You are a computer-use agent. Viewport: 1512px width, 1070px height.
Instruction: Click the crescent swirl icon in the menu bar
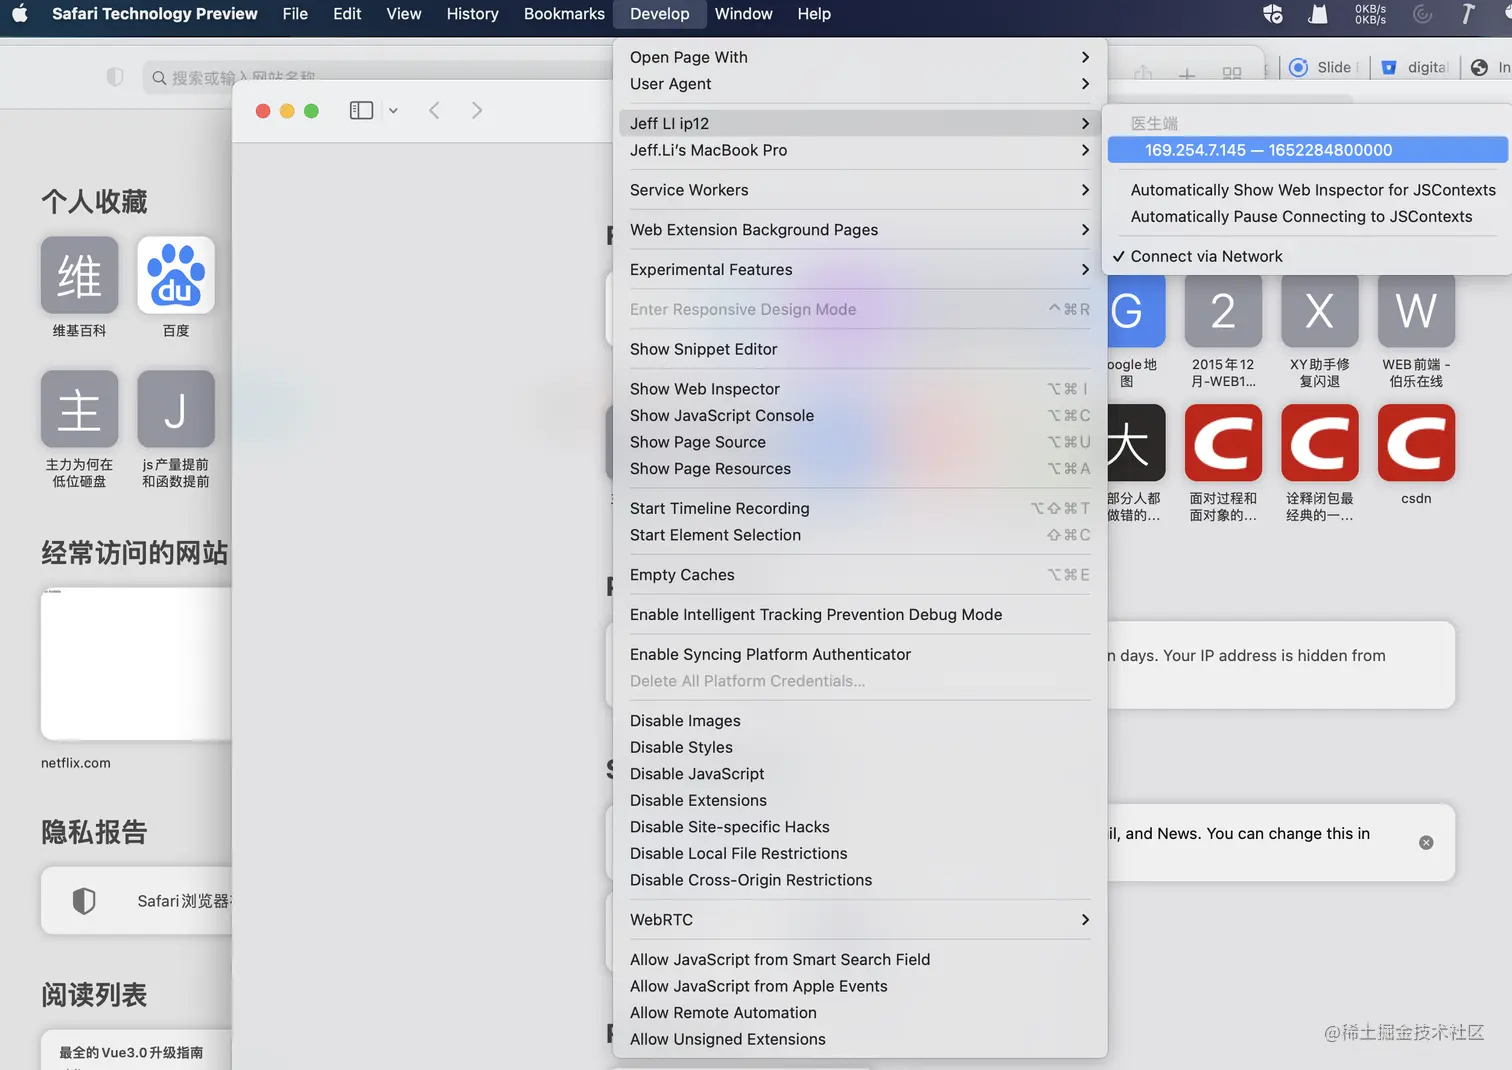pos(1422,14)
